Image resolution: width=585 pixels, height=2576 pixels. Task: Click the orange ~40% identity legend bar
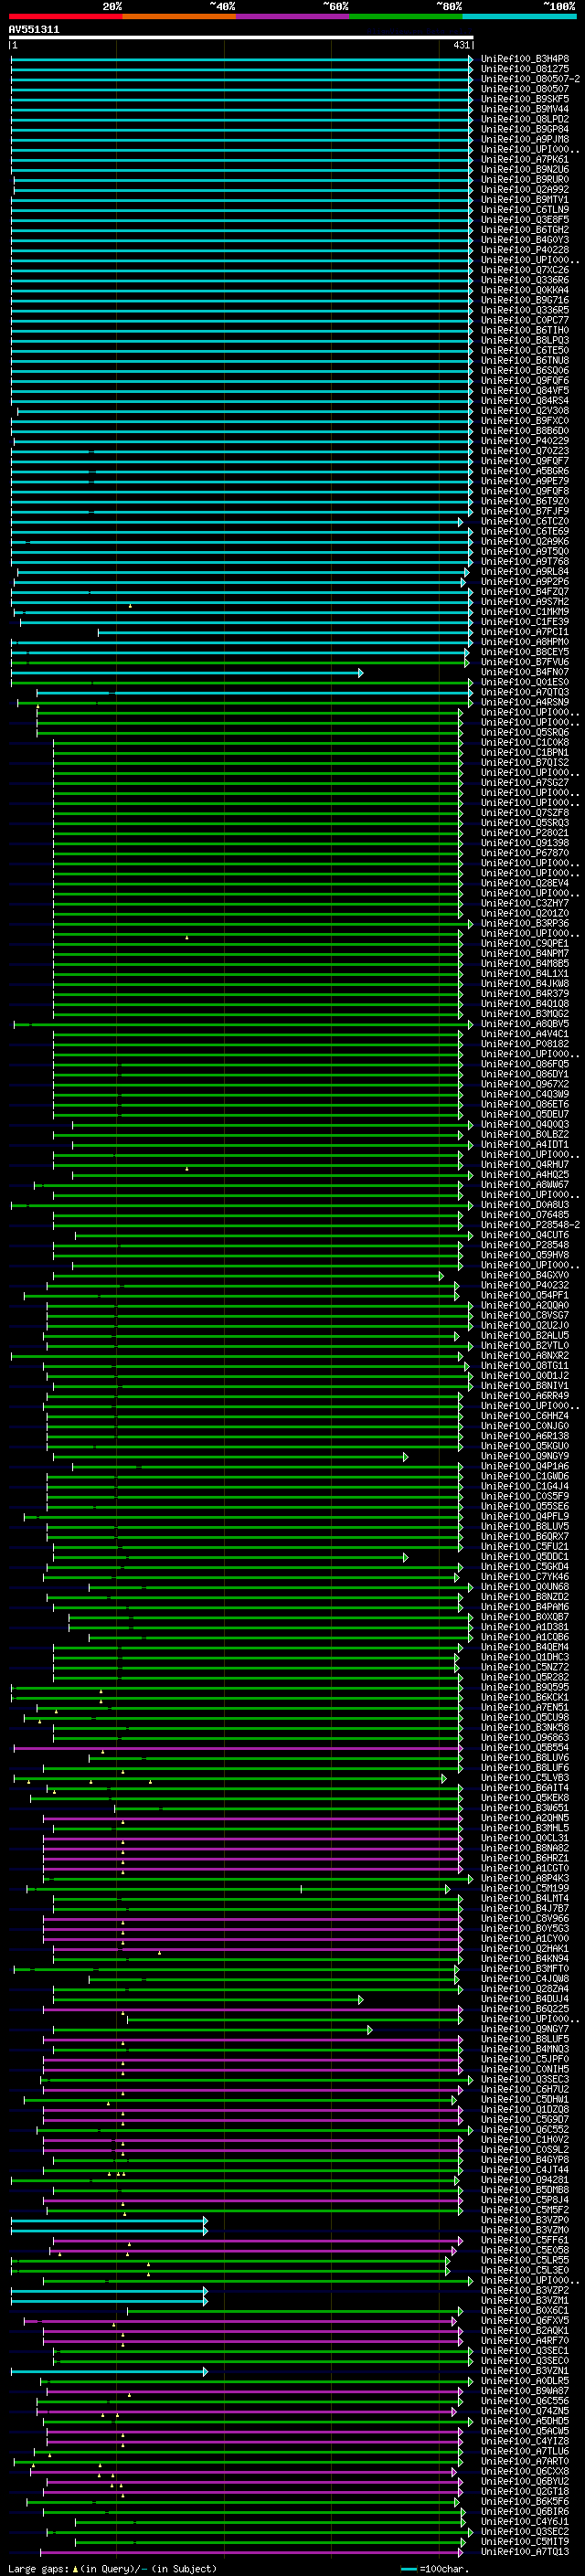pos(179,16)
